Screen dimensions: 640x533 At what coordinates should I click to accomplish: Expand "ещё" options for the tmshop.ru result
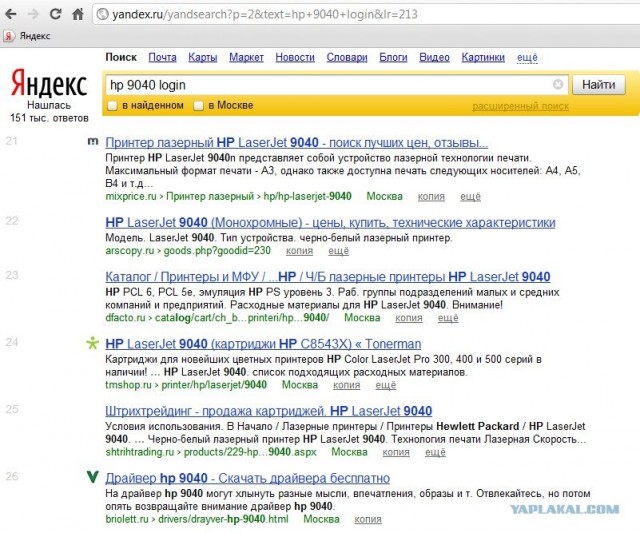[386, 385]
